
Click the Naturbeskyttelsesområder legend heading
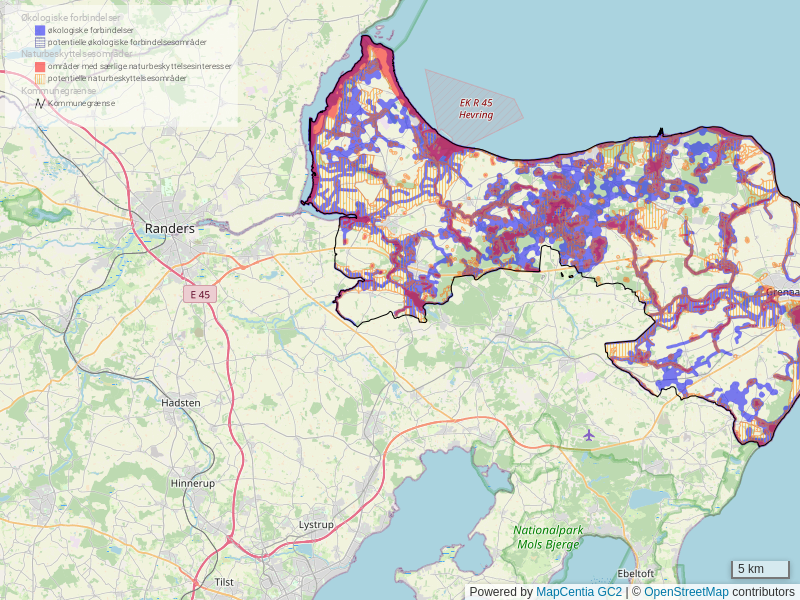76,54
